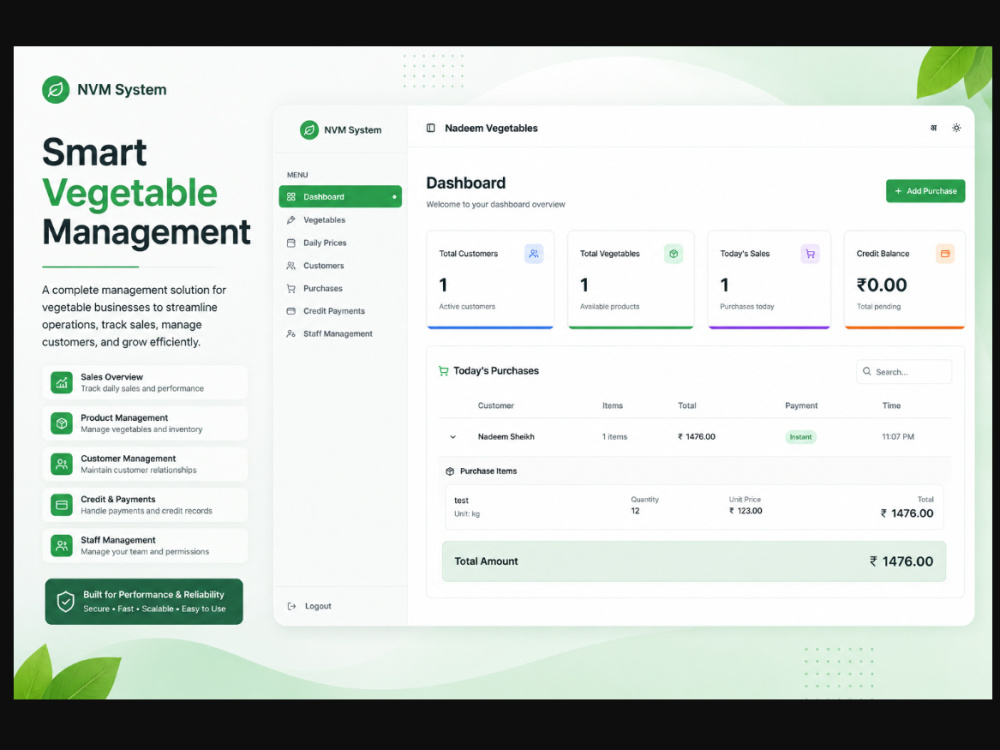Open Purchases in the sidebar

pyautogui.click(x=340, y=289)
